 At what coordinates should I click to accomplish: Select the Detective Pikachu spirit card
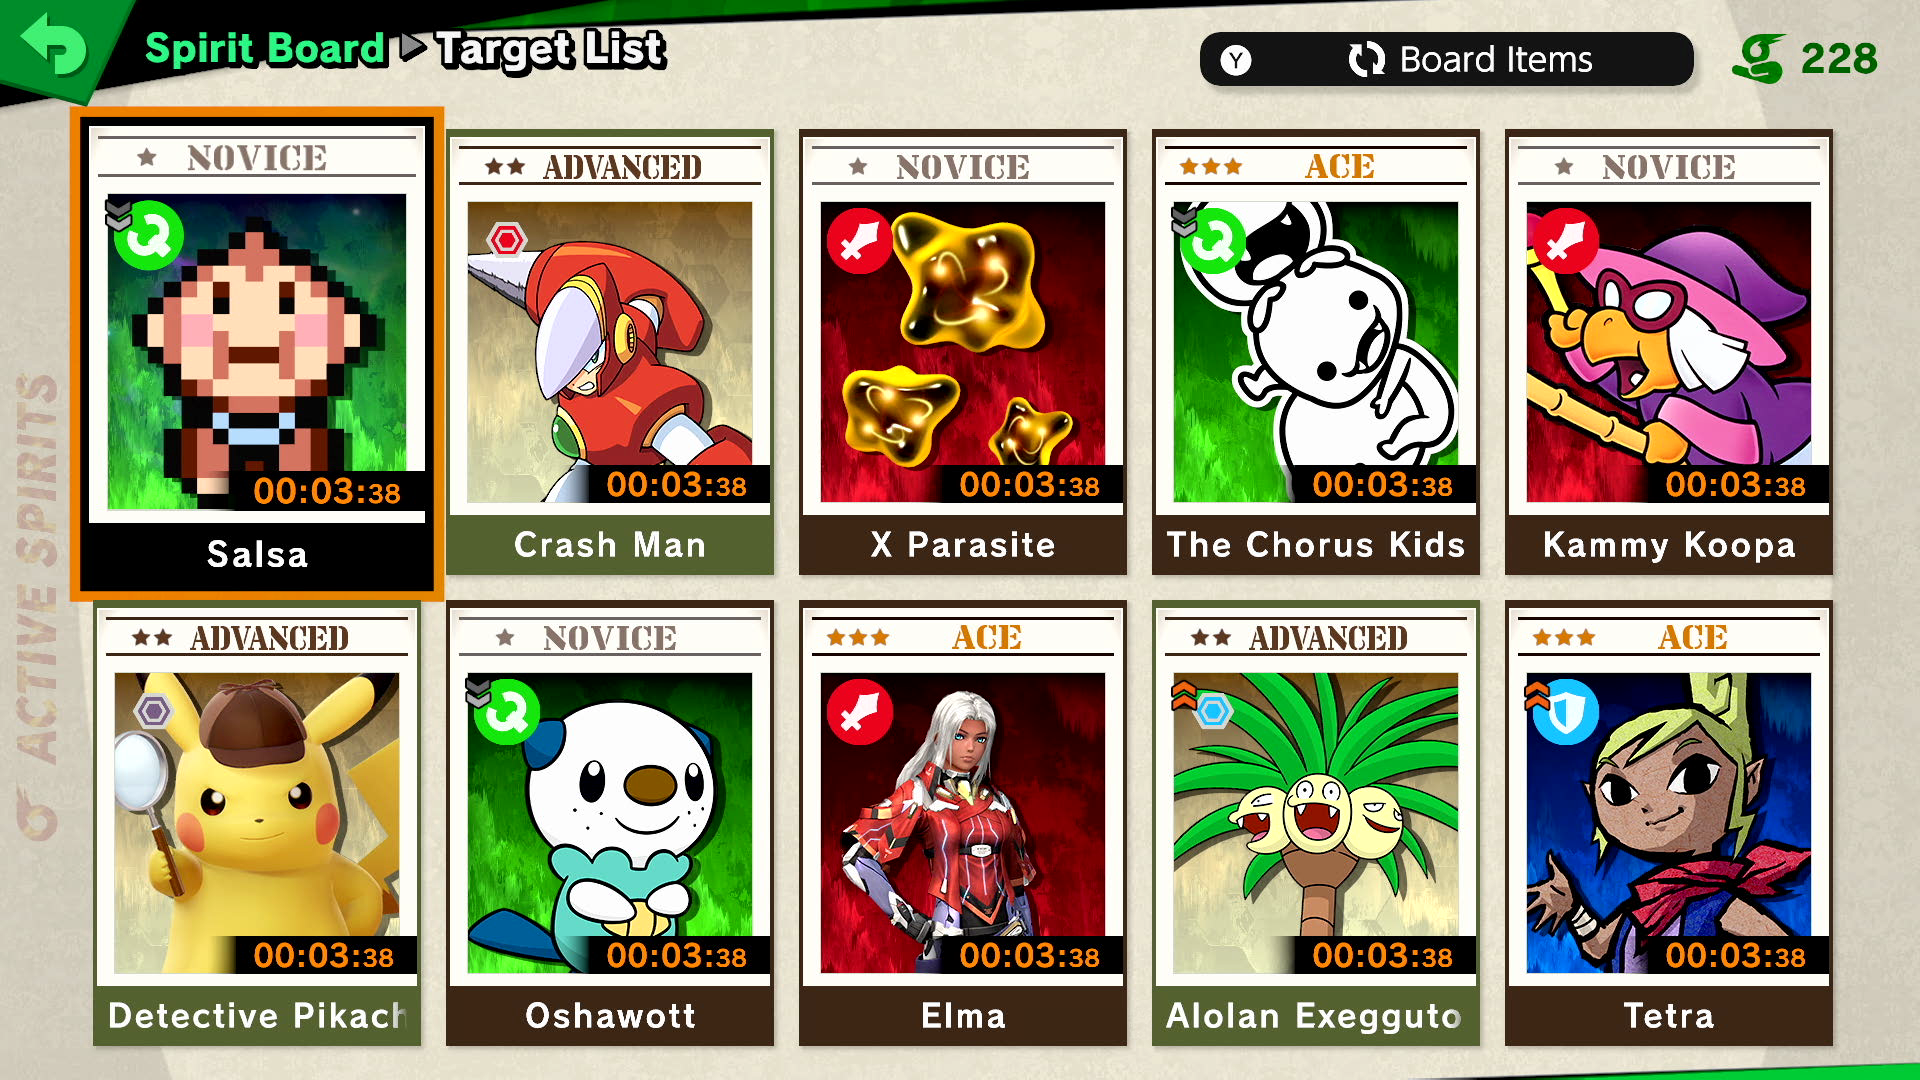click(257, 823)
